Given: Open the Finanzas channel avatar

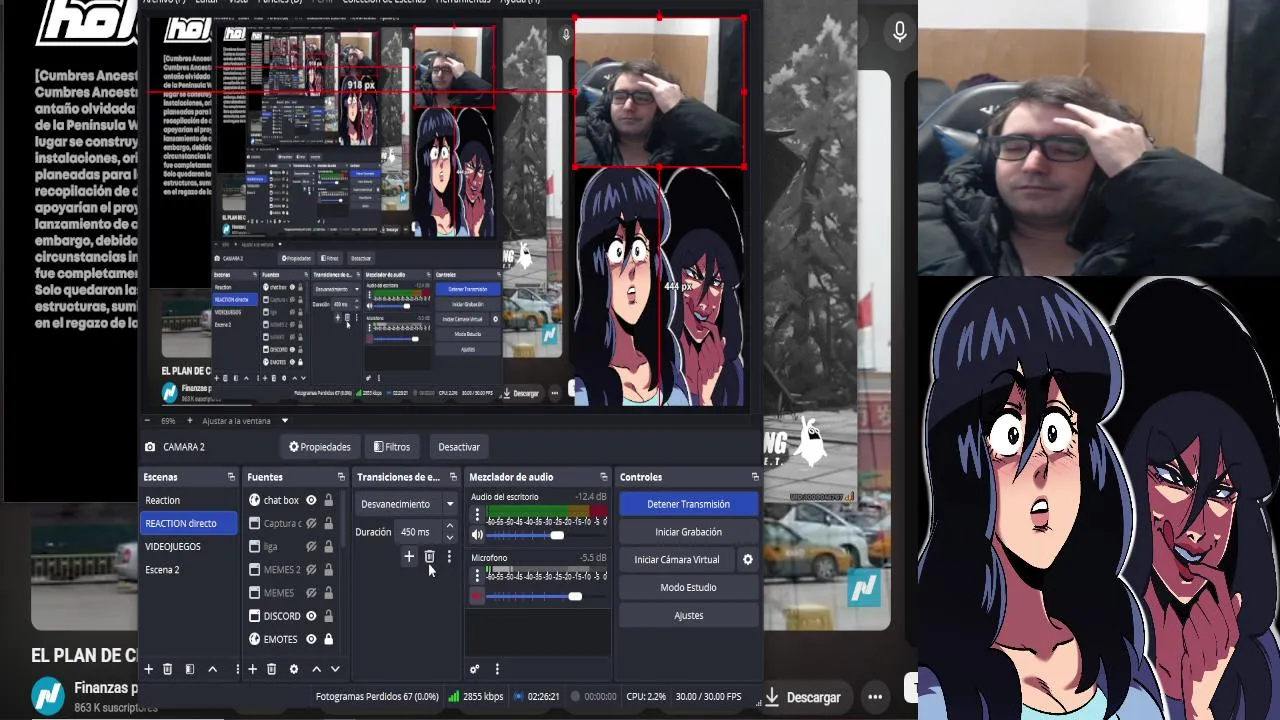Looking at the screenshot, I should [48, 696].
